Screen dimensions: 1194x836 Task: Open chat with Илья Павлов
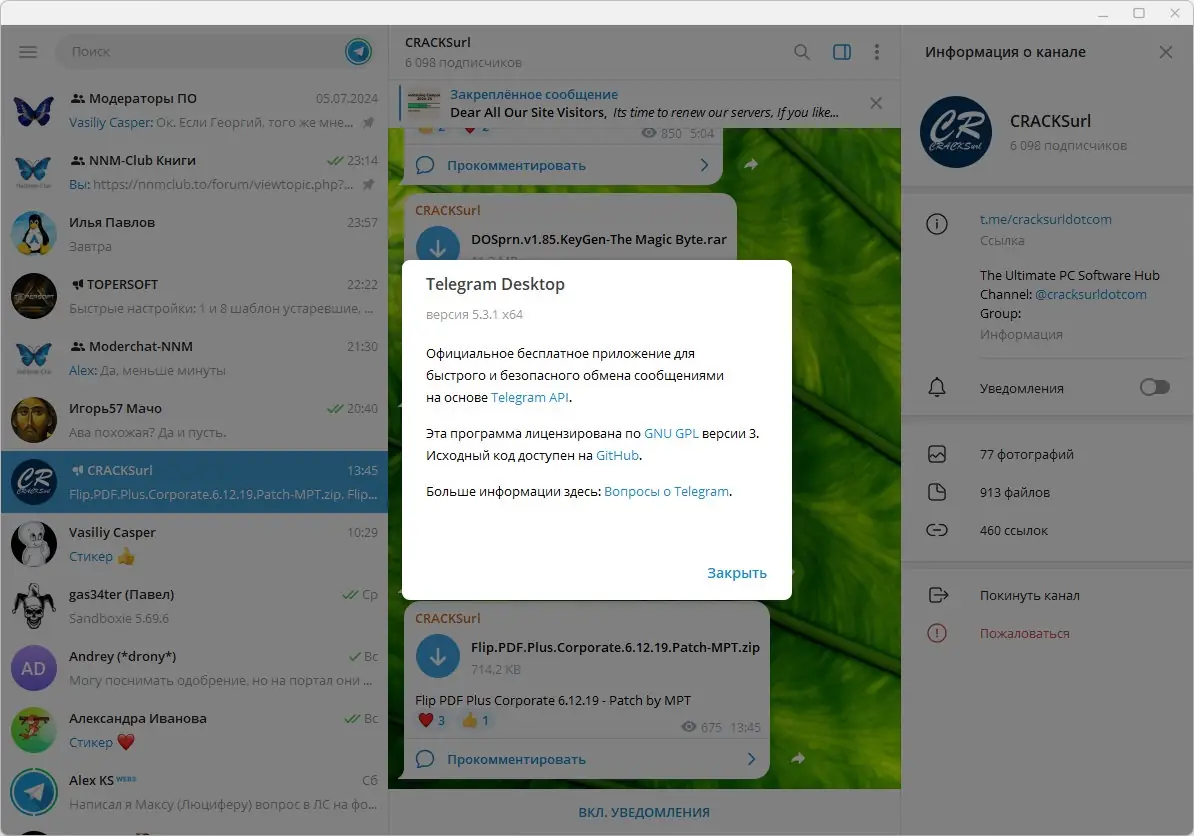click(194, 235)
